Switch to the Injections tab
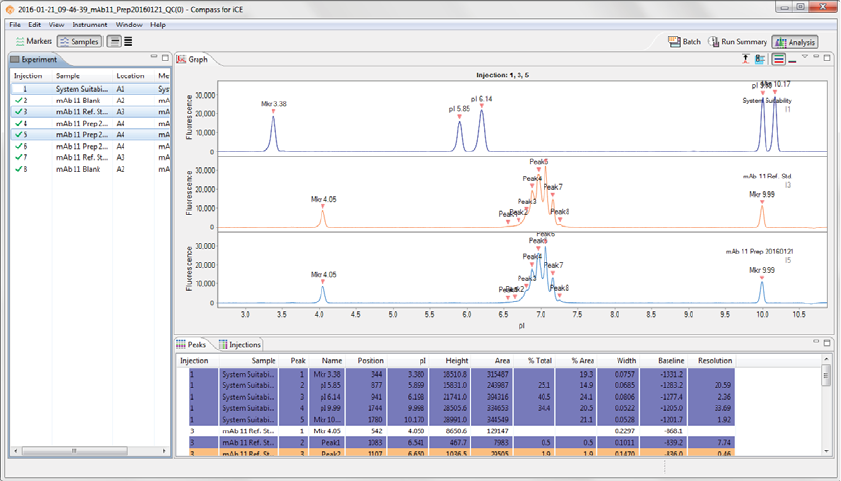841x481 pixels. click(239, 345)
